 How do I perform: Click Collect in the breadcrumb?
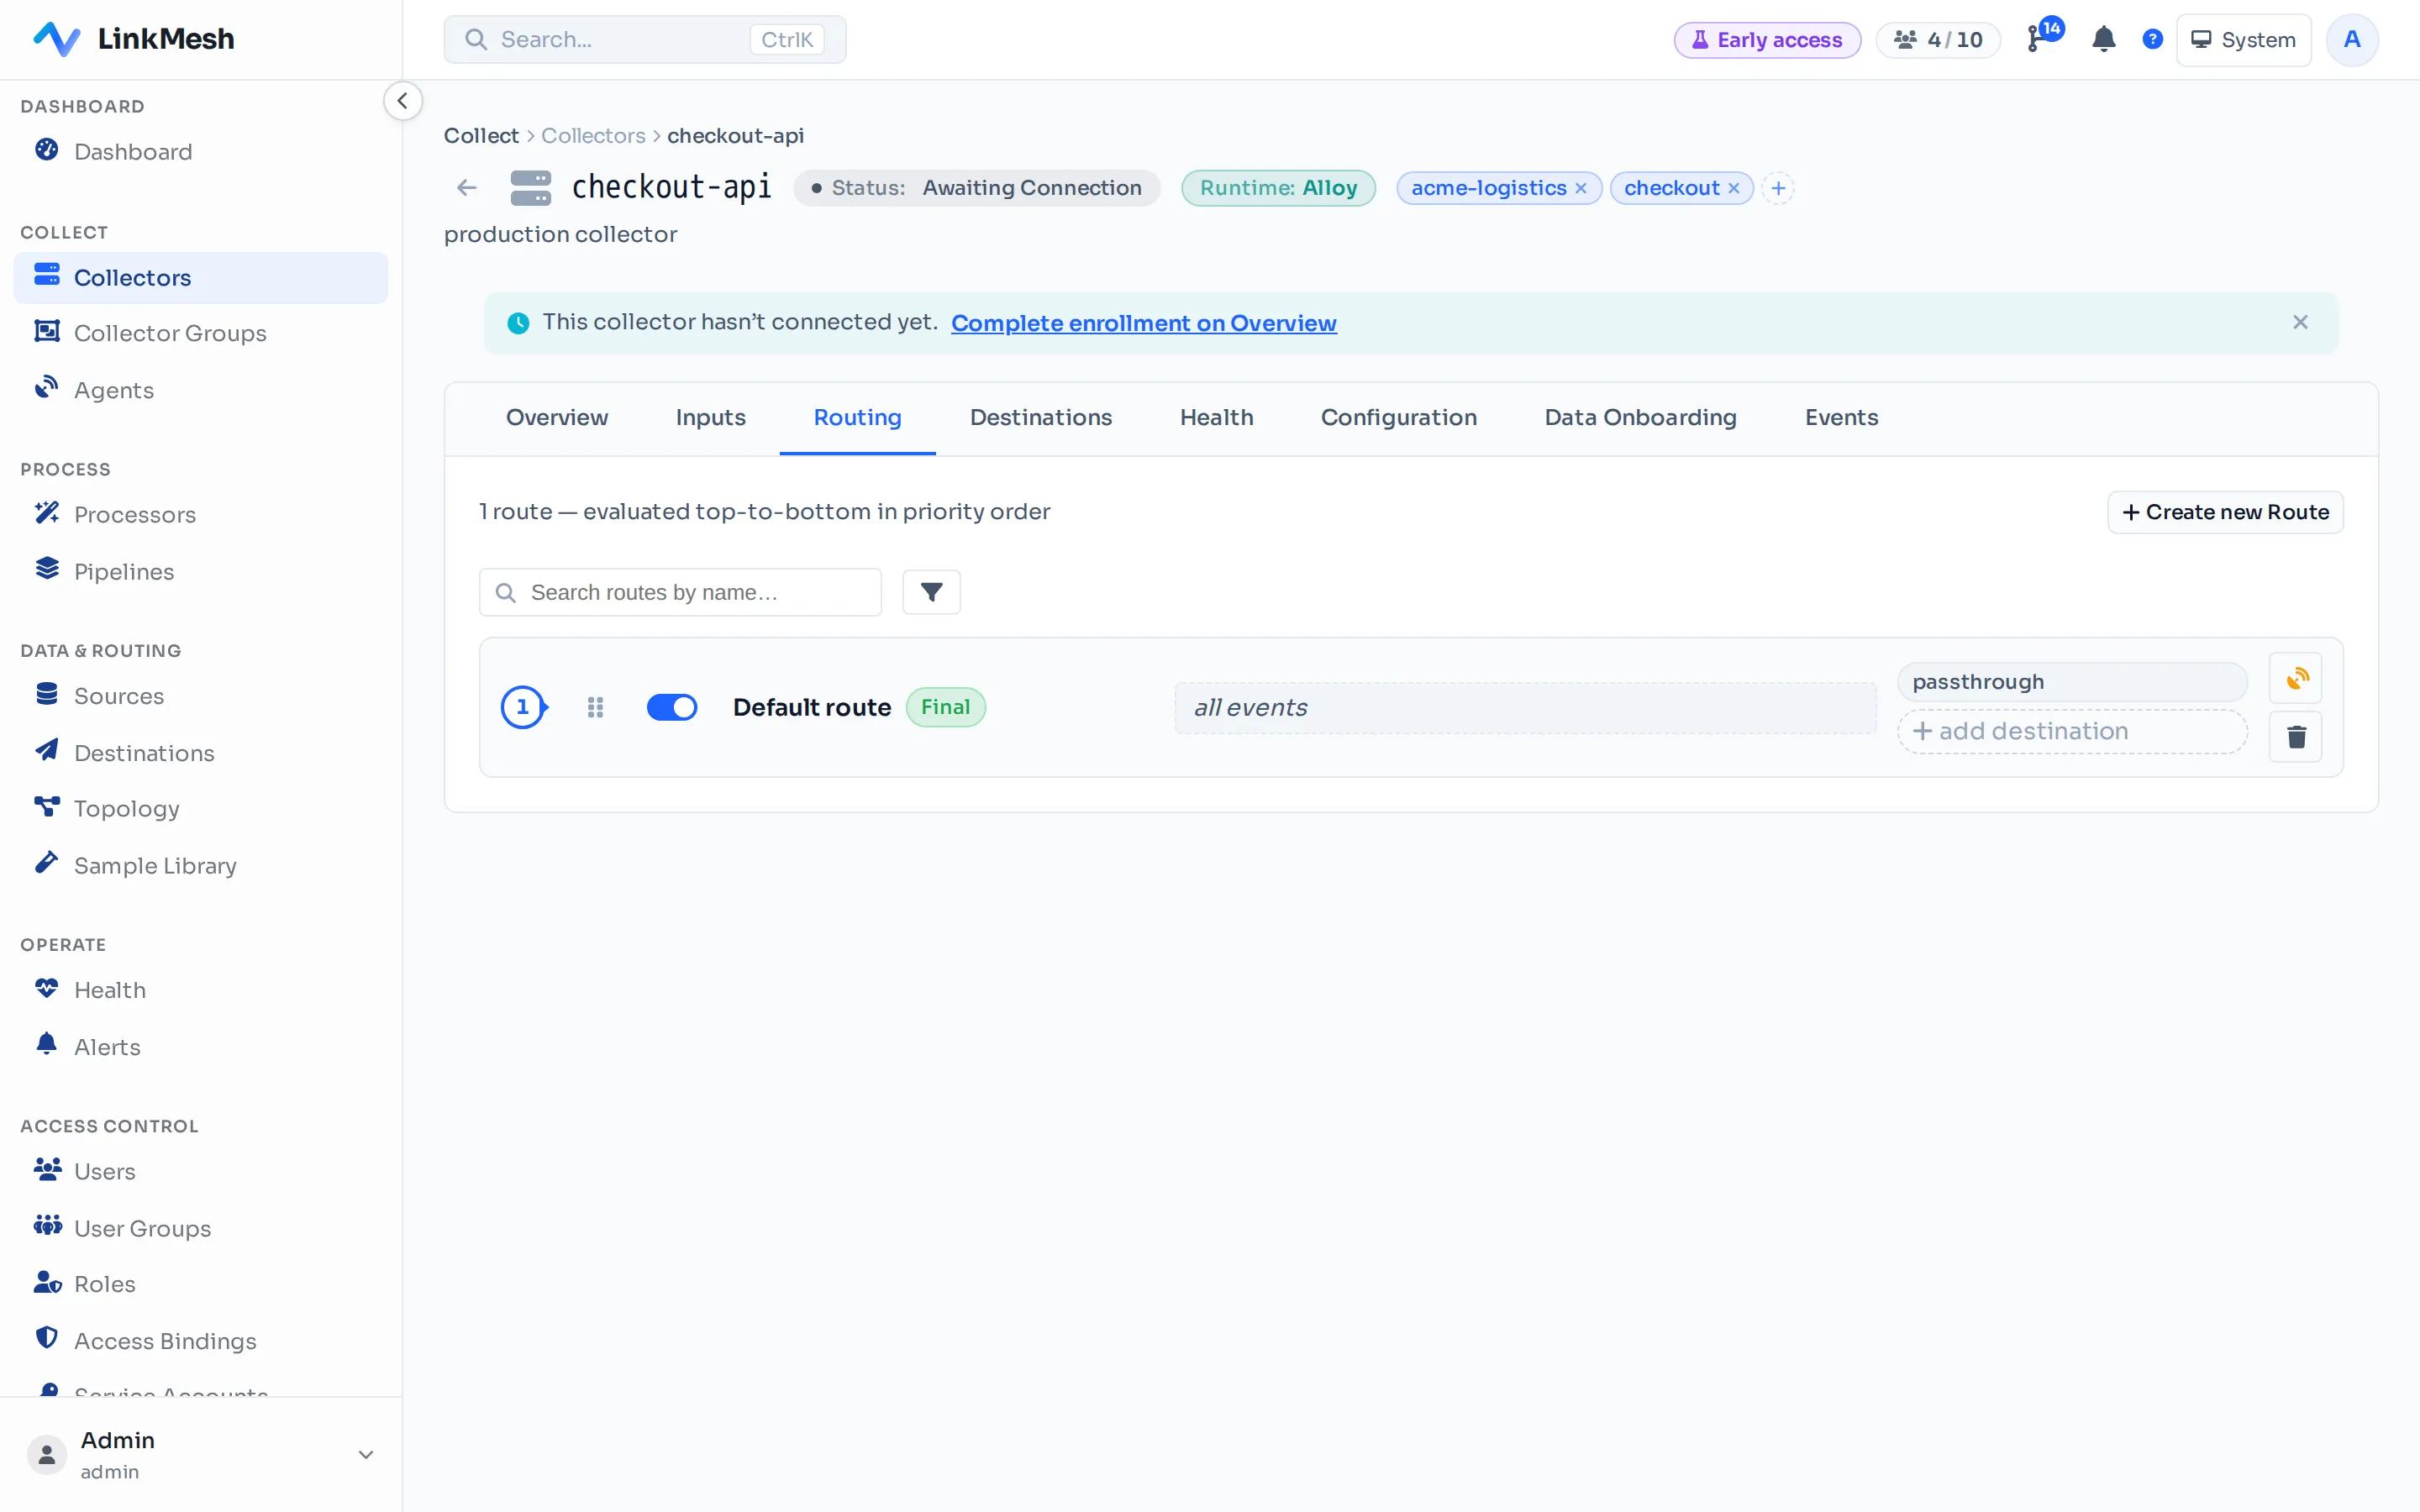click(x=481, y=136)
